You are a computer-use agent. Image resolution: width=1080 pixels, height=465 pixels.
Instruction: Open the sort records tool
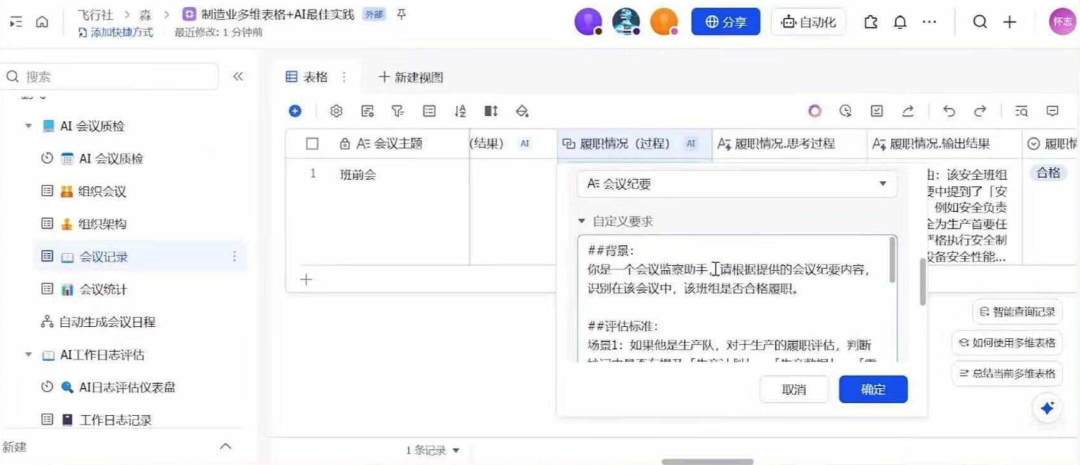click(460, 111)
